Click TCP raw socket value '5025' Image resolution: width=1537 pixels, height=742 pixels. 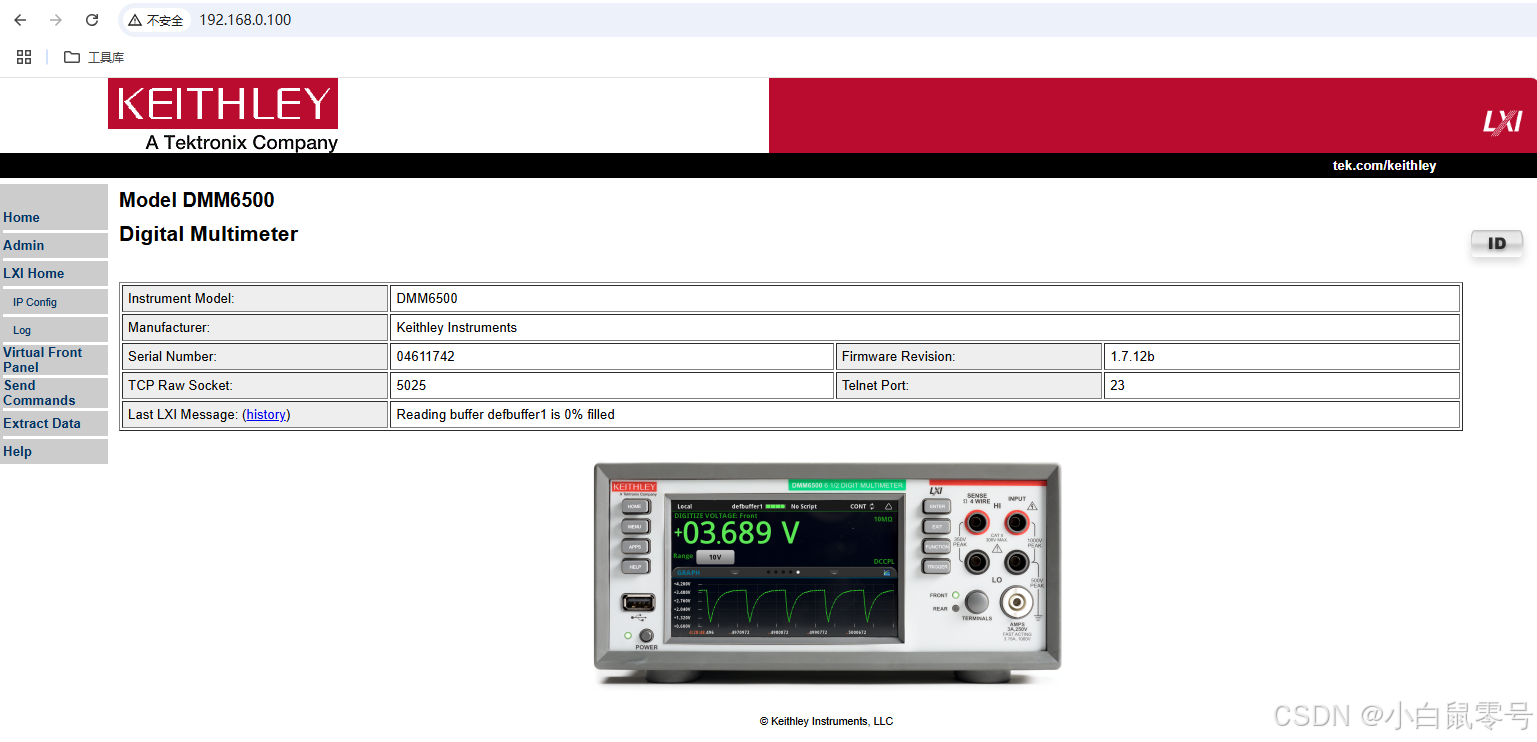point(612,385)
